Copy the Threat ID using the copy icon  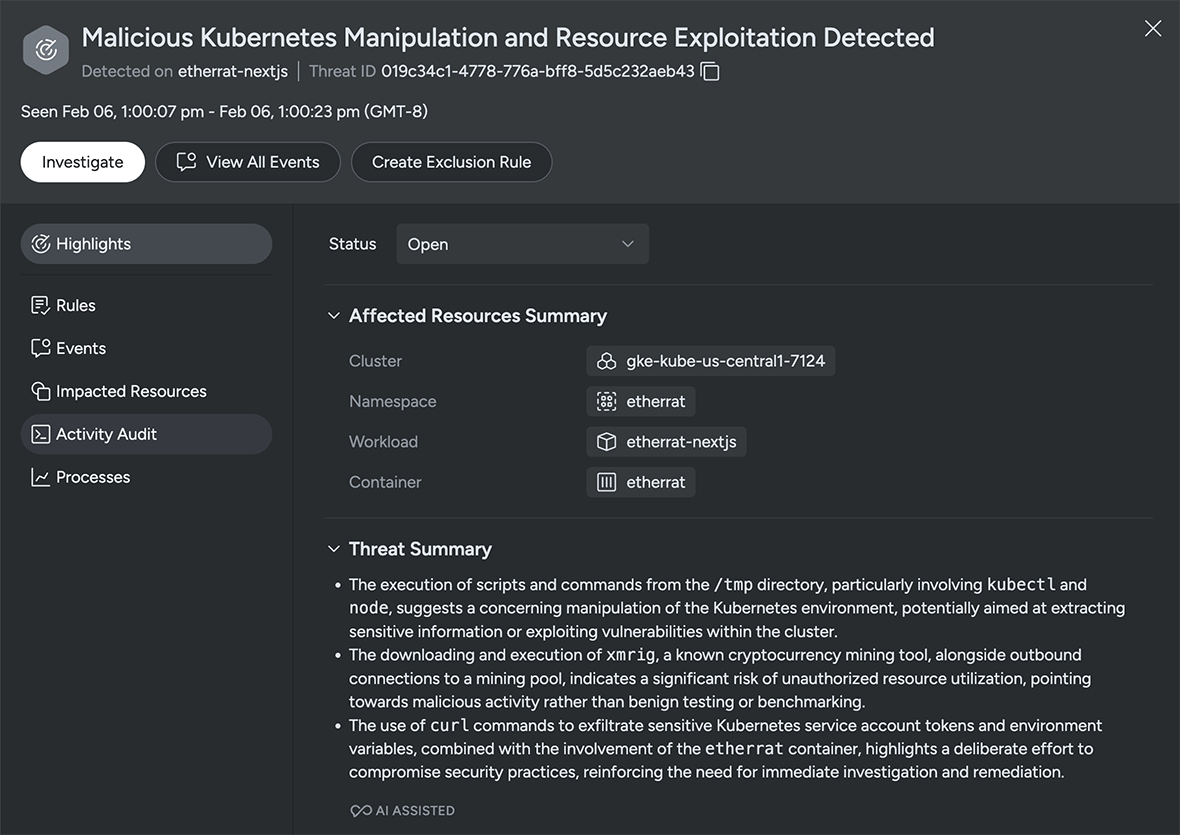[708, 72]
